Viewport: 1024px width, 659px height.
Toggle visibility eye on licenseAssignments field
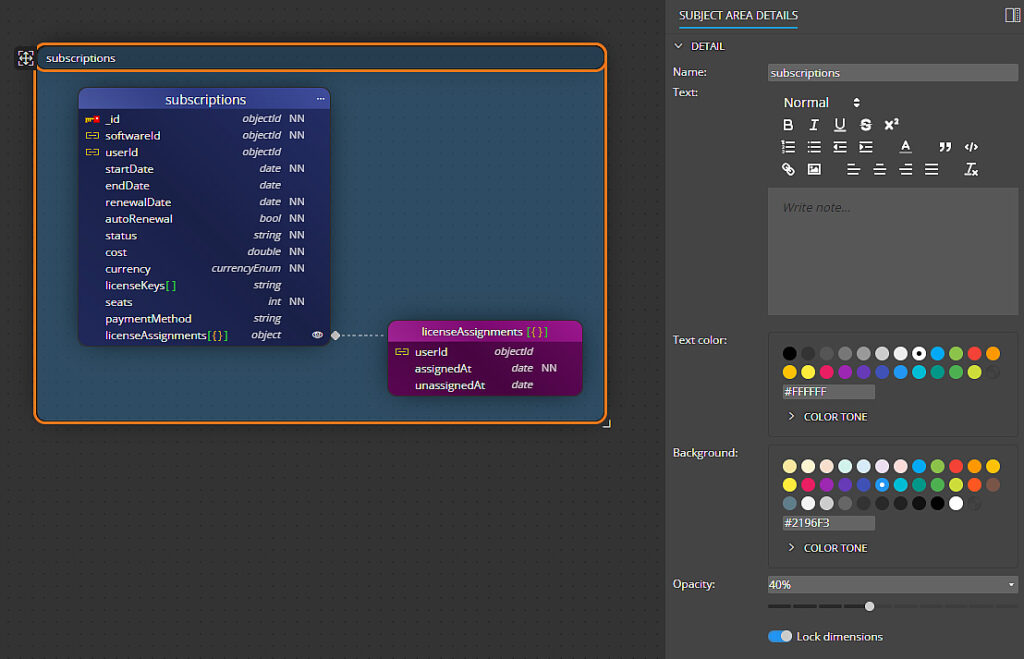pyautogui.click(x=317, y=335)
